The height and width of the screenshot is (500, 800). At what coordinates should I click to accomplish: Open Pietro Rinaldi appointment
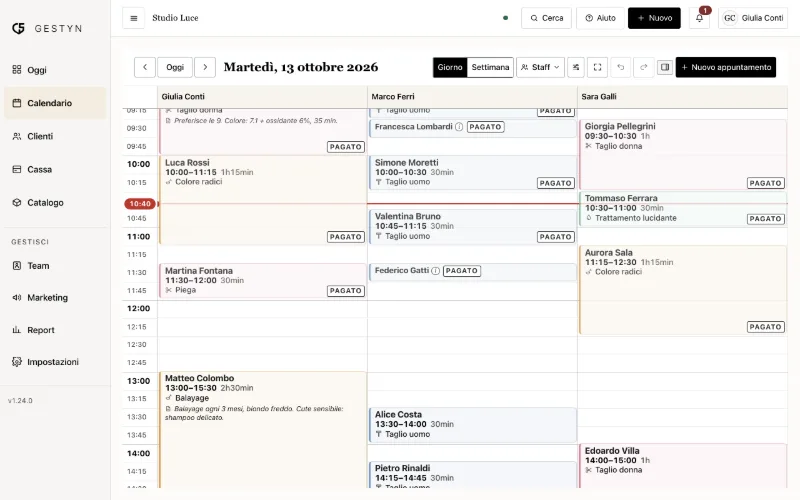coord(472,474)
